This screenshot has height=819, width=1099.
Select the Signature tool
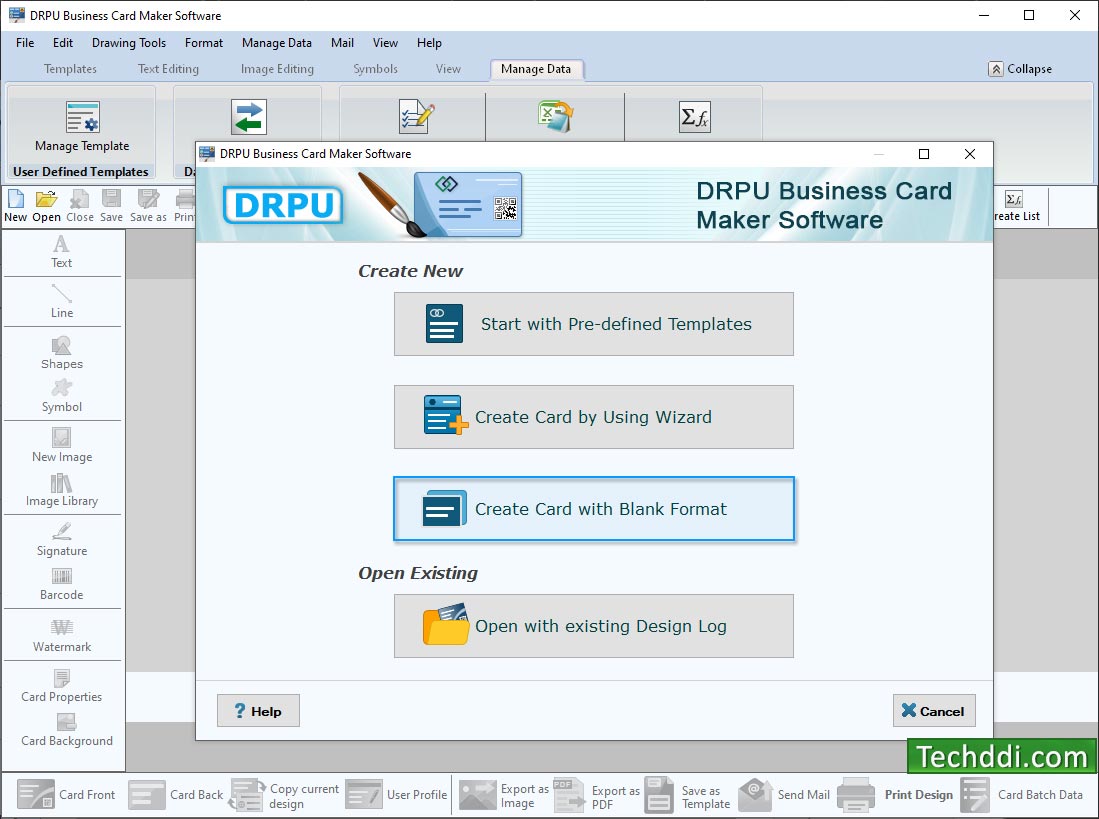(62, 540)
